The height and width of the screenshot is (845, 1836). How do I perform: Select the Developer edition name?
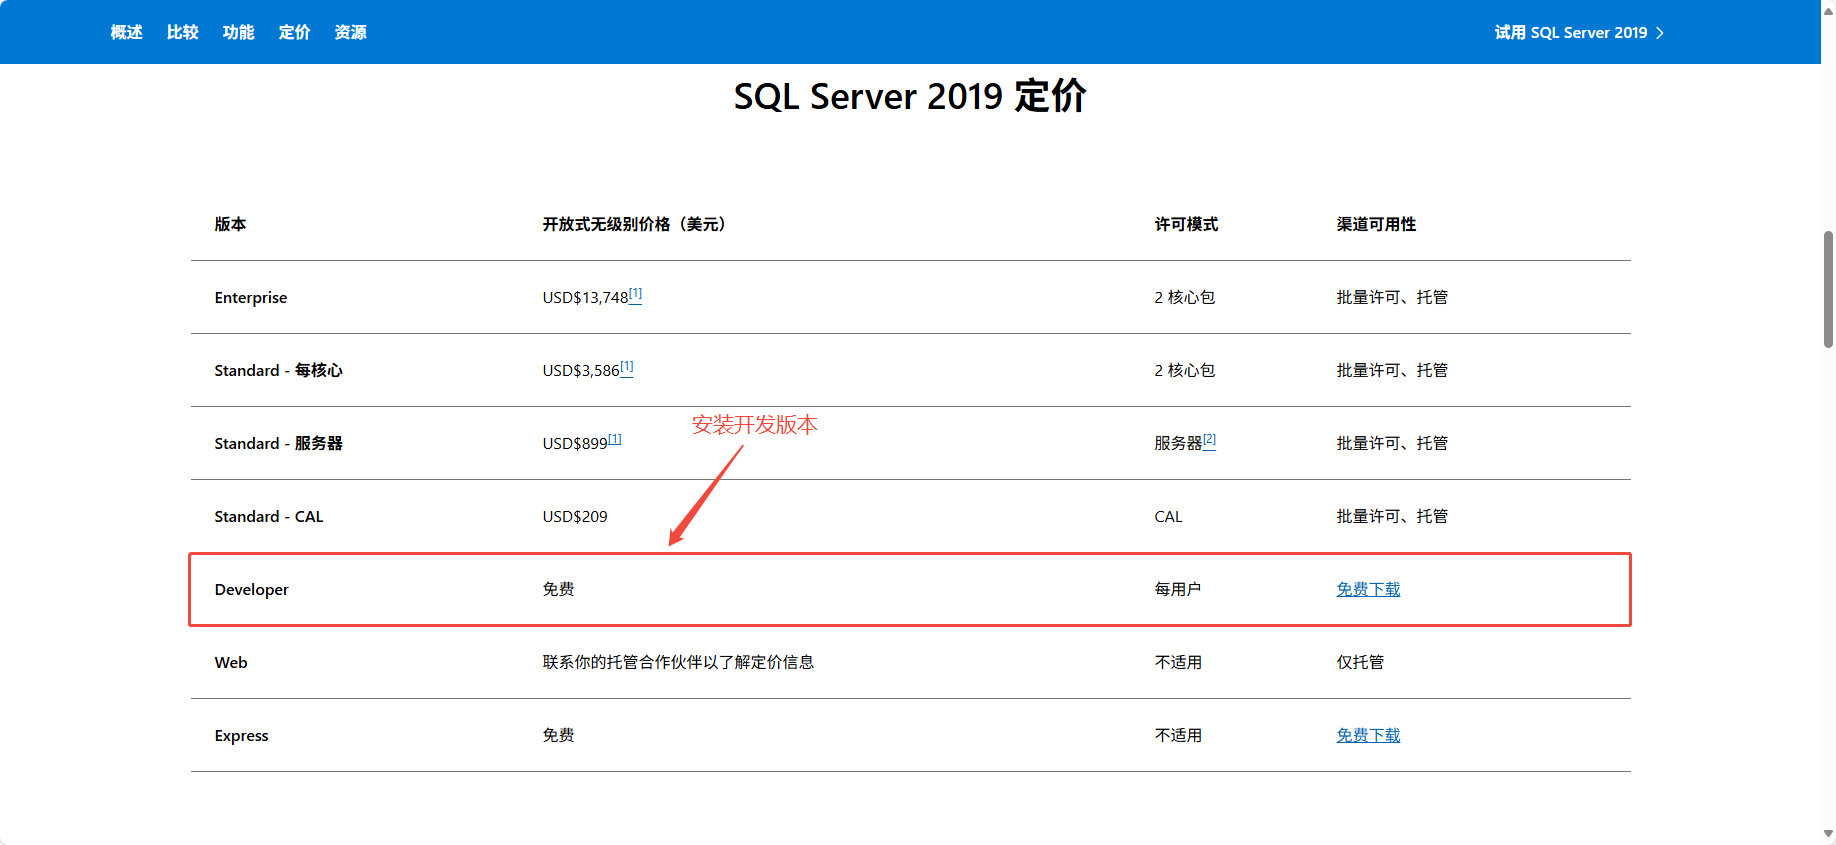coord(251,589)
